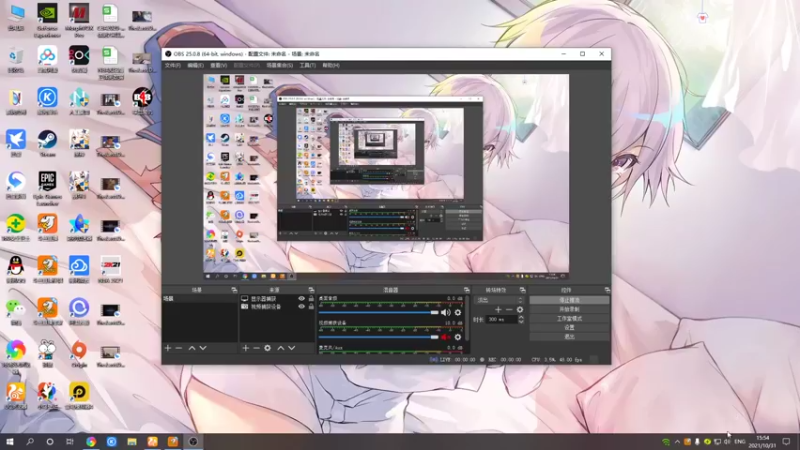Open video capture device audio settings gear
This screenshot has height=450, width=800.
point(458,337)
